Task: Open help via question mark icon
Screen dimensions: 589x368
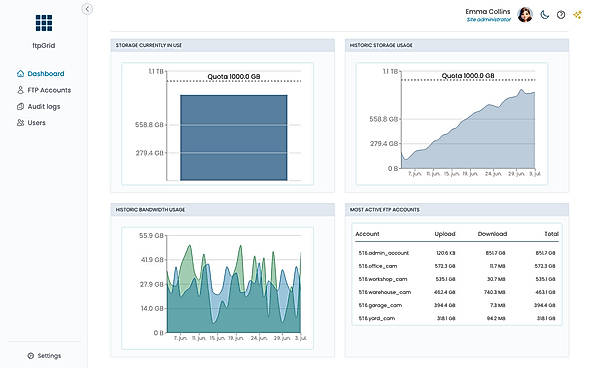Action: (x=561, y=15)
